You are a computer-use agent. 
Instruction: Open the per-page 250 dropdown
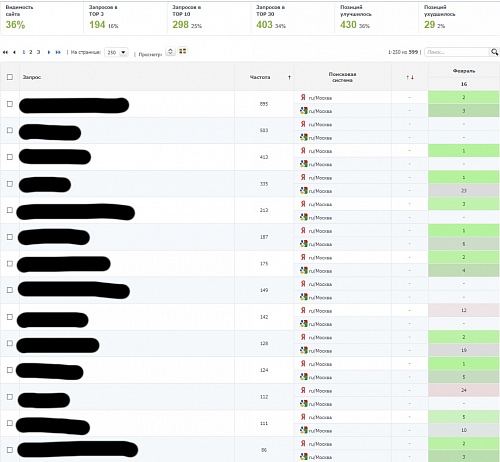[116, 52]
